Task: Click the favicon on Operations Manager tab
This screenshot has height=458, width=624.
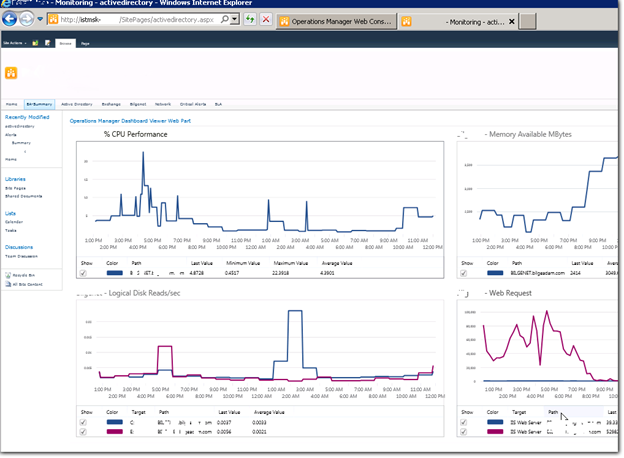Action: pos(284,21)
